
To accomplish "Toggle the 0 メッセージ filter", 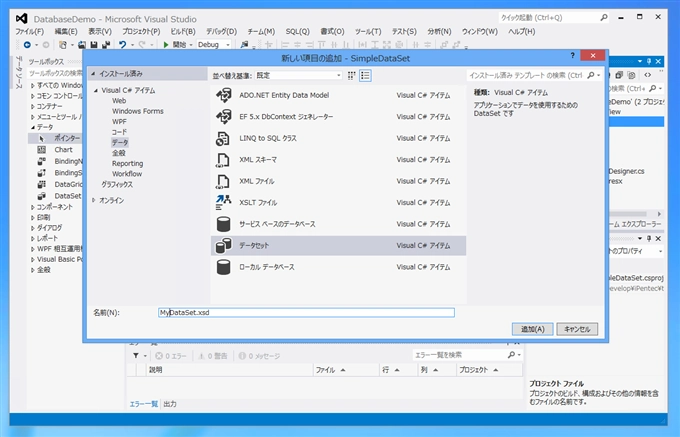I will click(259, 356).
